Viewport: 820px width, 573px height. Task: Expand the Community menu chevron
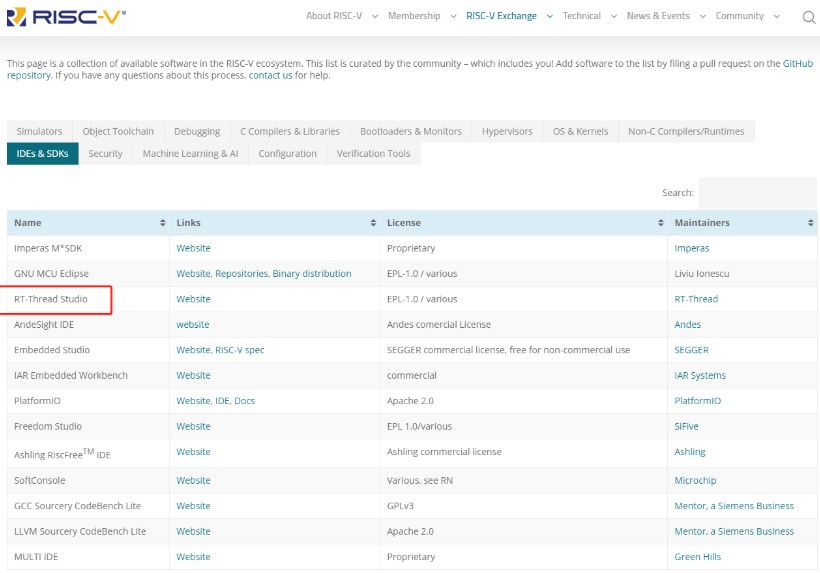tap(777, 16)
